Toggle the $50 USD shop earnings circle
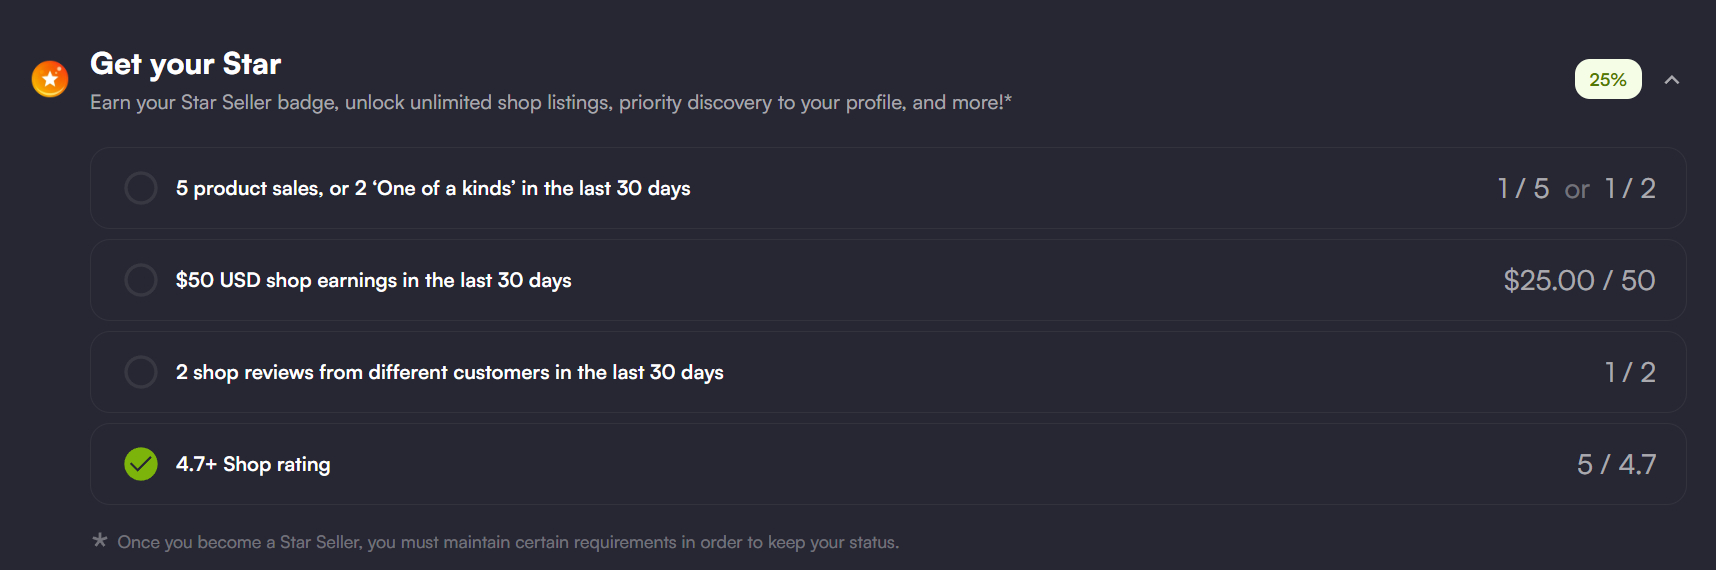This screenshot has width=1716, height=570. (141, 280)
